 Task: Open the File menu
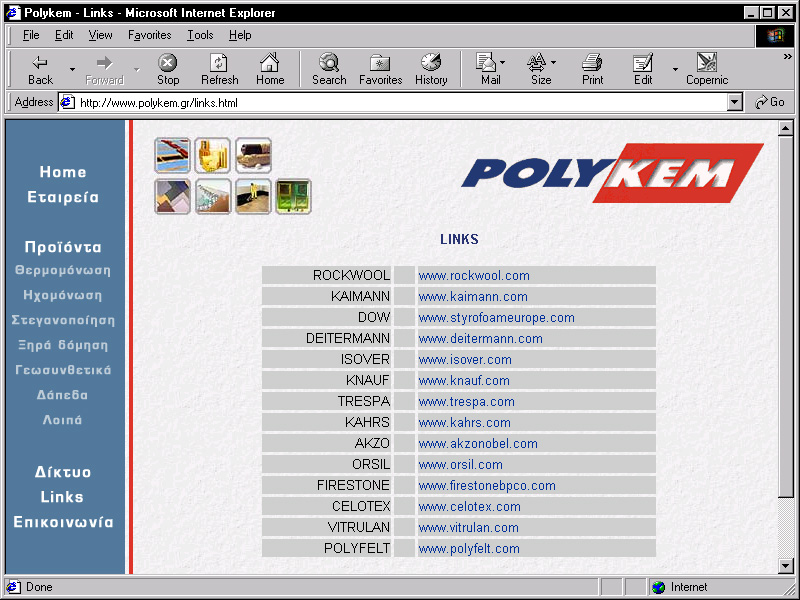click(31, 35)
